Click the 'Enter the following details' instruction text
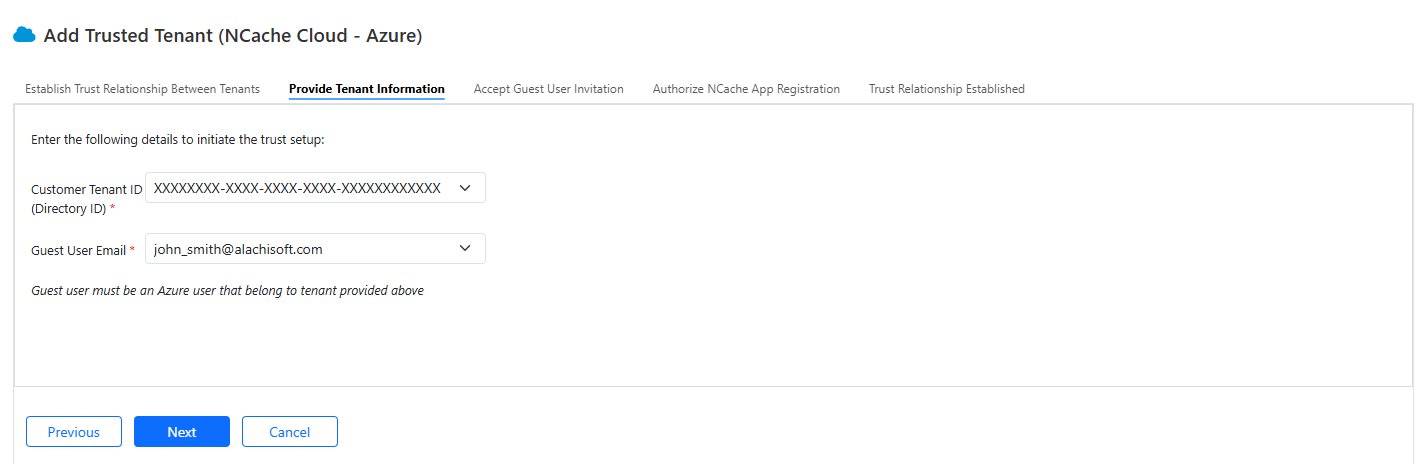Image resolution: width=1425 pixels, height=464 pixels. 178,140
